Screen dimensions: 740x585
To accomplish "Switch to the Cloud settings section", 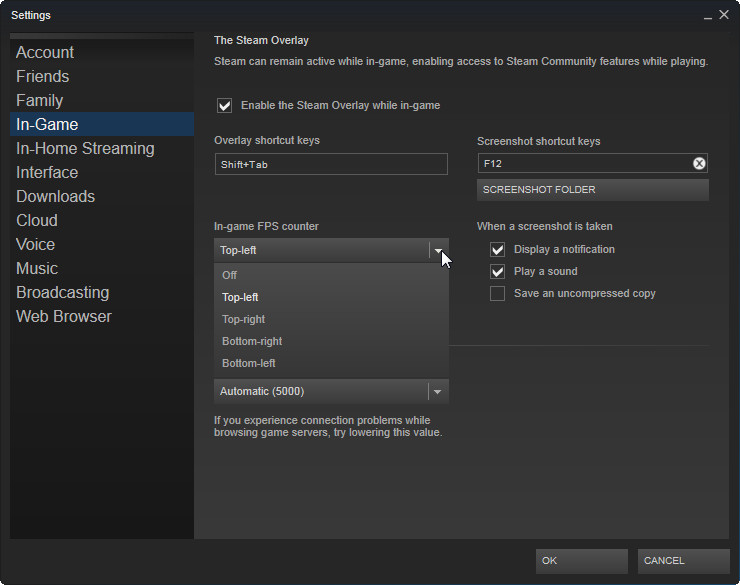I will point(102,220).
